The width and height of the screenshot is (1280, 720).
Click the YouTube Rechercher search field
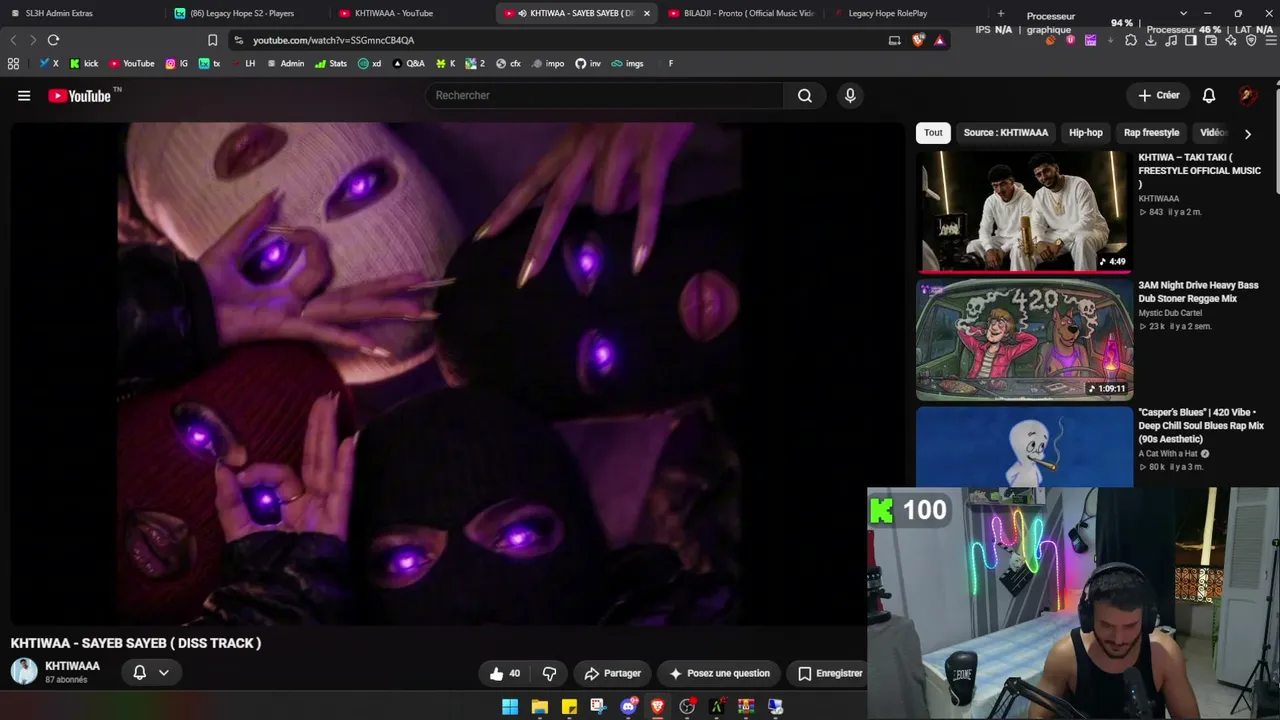coord(605,96)
